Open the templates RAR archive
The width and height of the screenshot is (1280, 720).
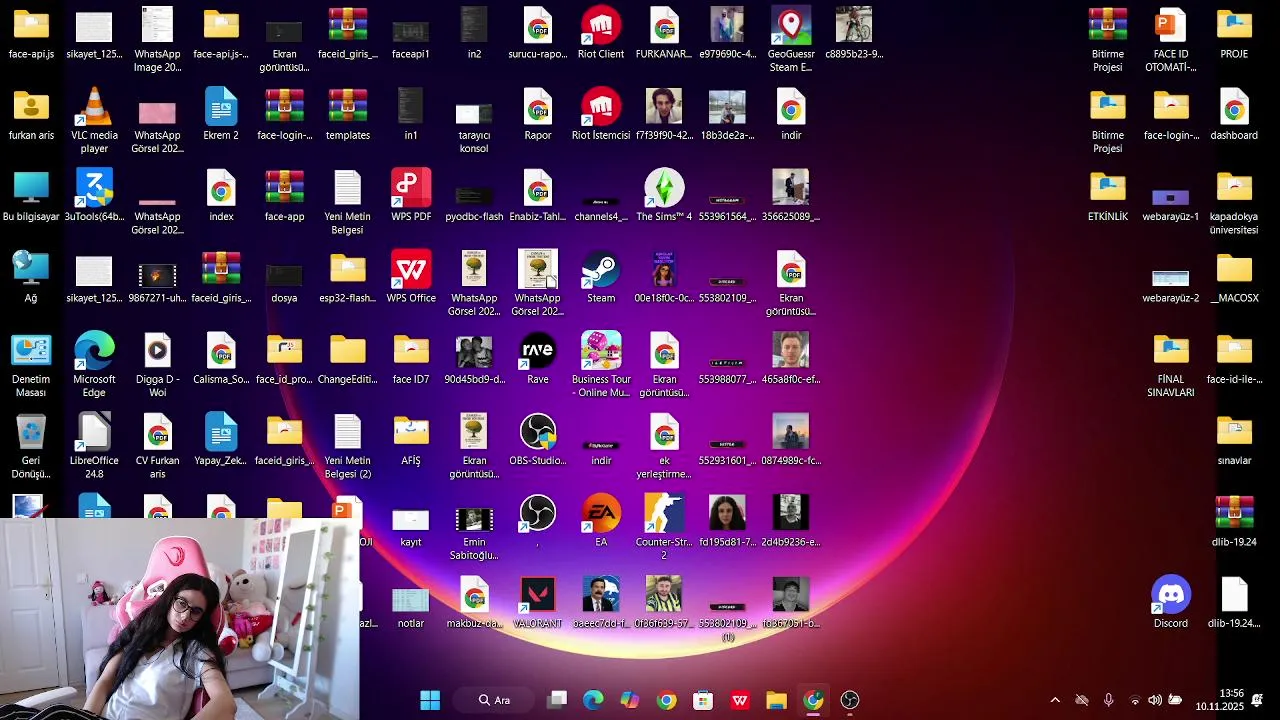point(348,114)
